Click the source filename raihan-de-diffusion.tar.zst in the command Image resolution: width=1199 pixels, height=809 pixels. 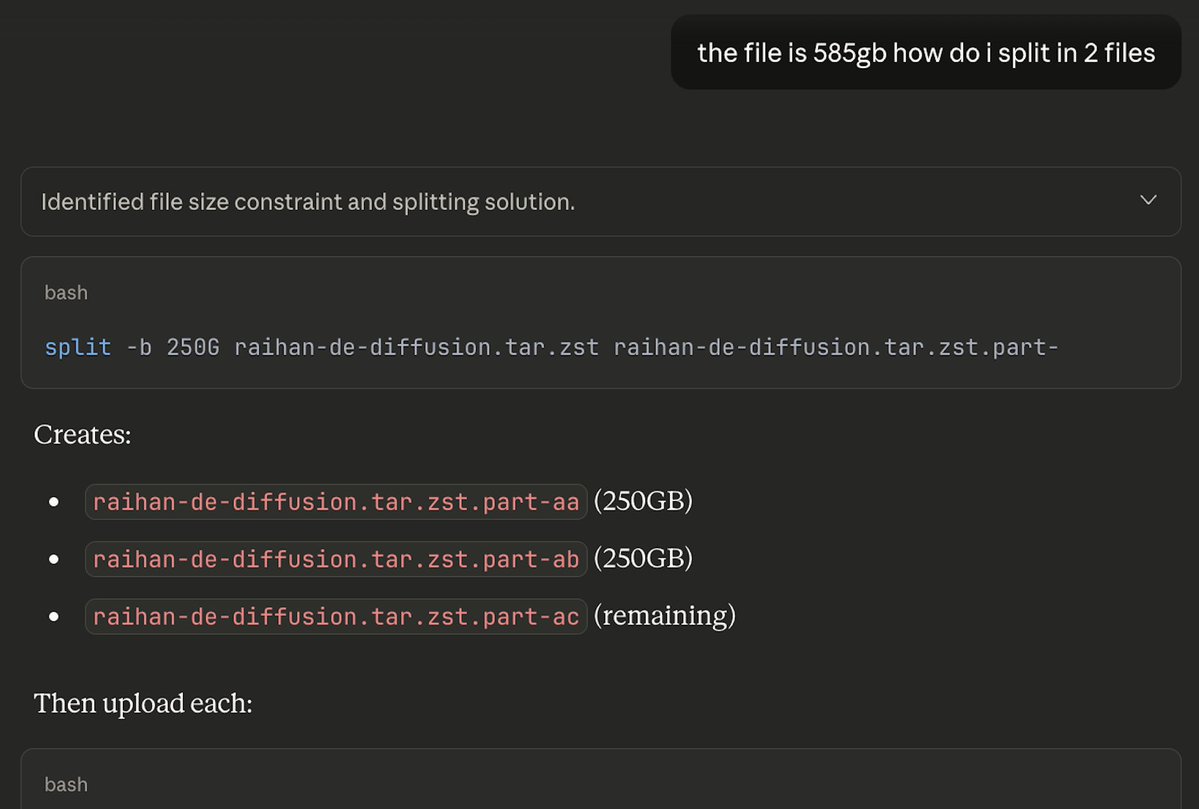point(417,347)
